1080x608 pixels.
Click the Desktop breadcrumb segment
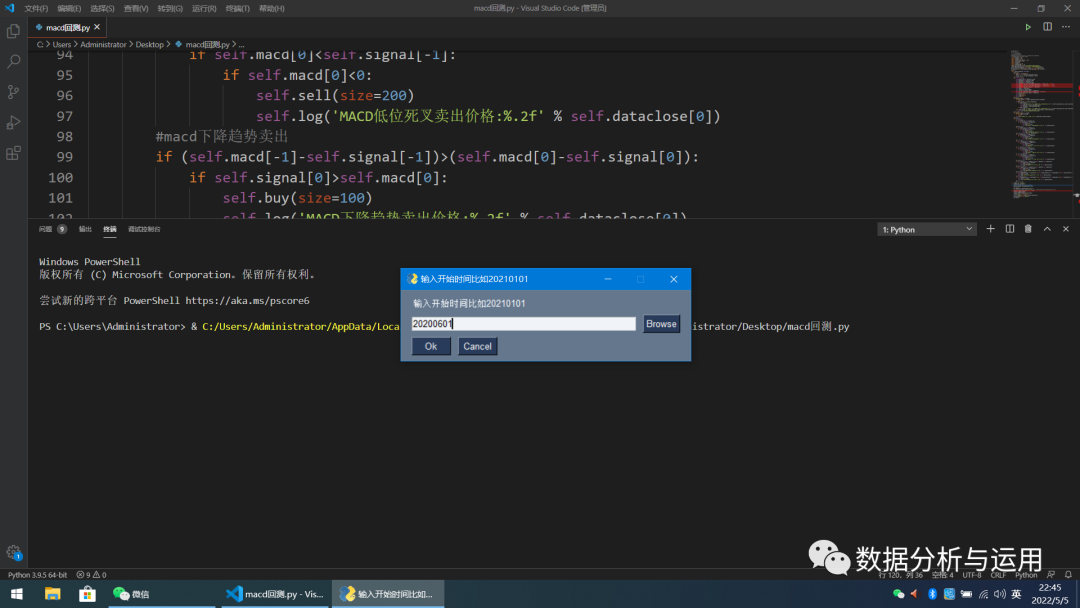[x=149, y=44]
